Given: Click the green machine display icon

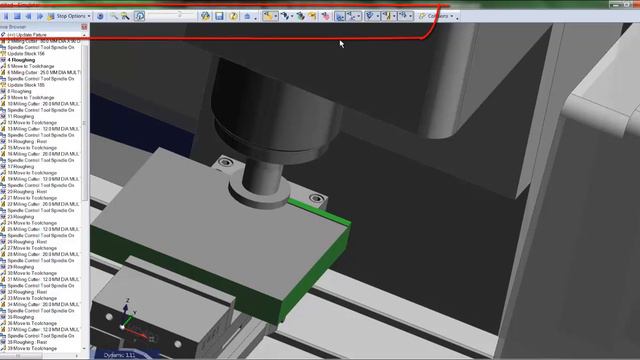Looking at the screenshot, I should coord(300,16).
